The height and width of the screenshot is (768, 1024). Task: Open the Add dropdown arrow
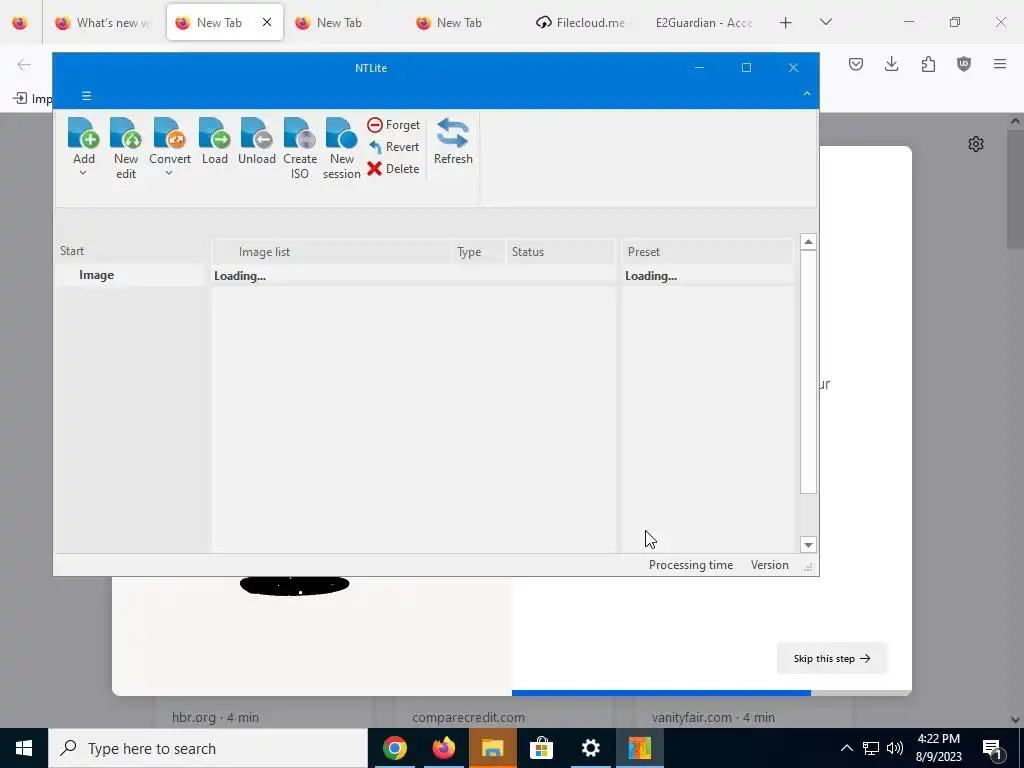[x=83, y=173]
